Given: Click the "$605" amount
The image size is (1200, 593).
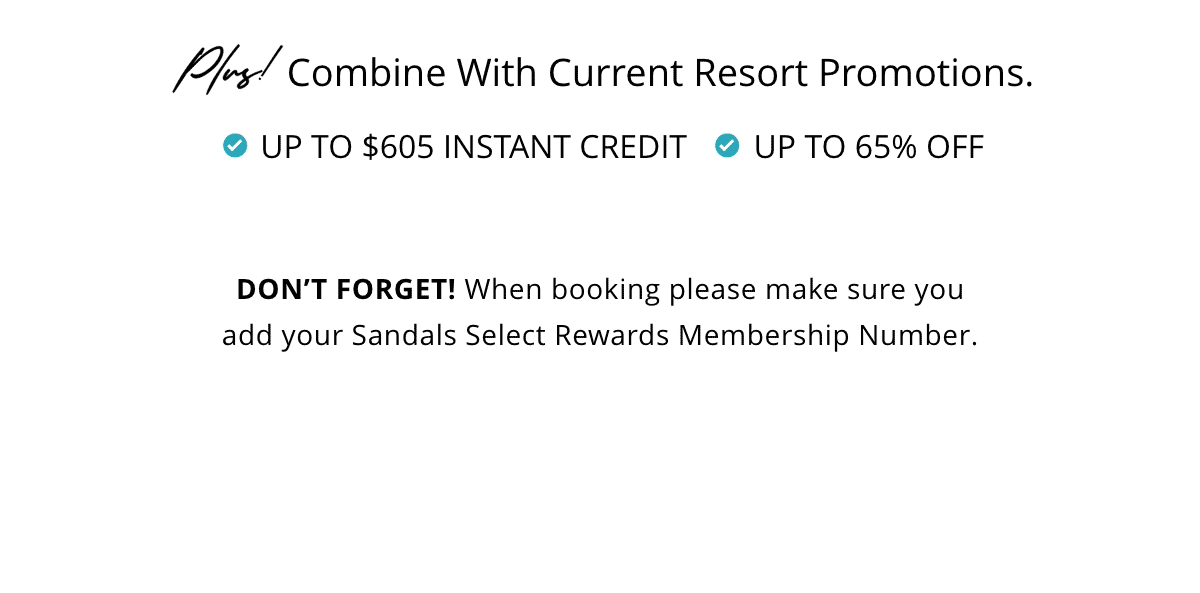Looking at the screenshot, I should tap(398, 147).
